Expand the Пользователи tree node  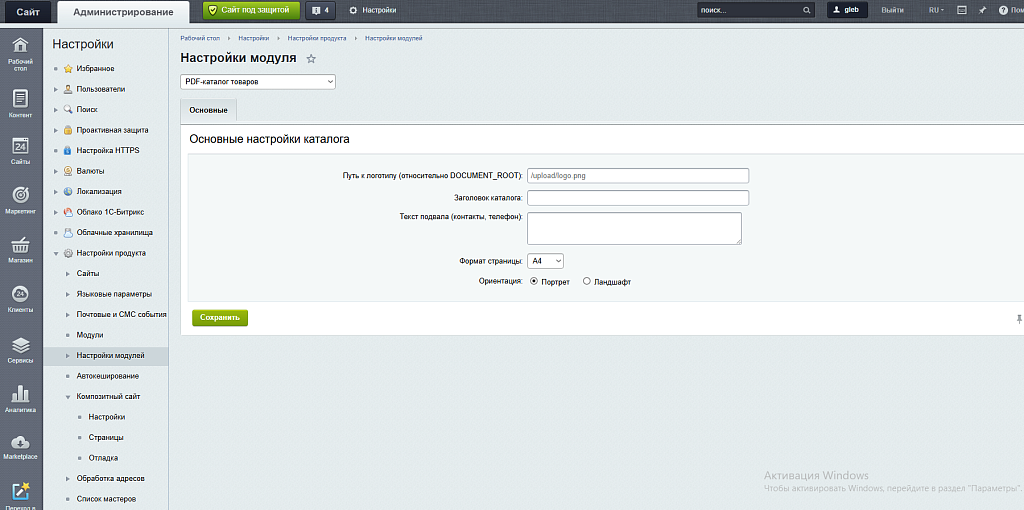56,89
